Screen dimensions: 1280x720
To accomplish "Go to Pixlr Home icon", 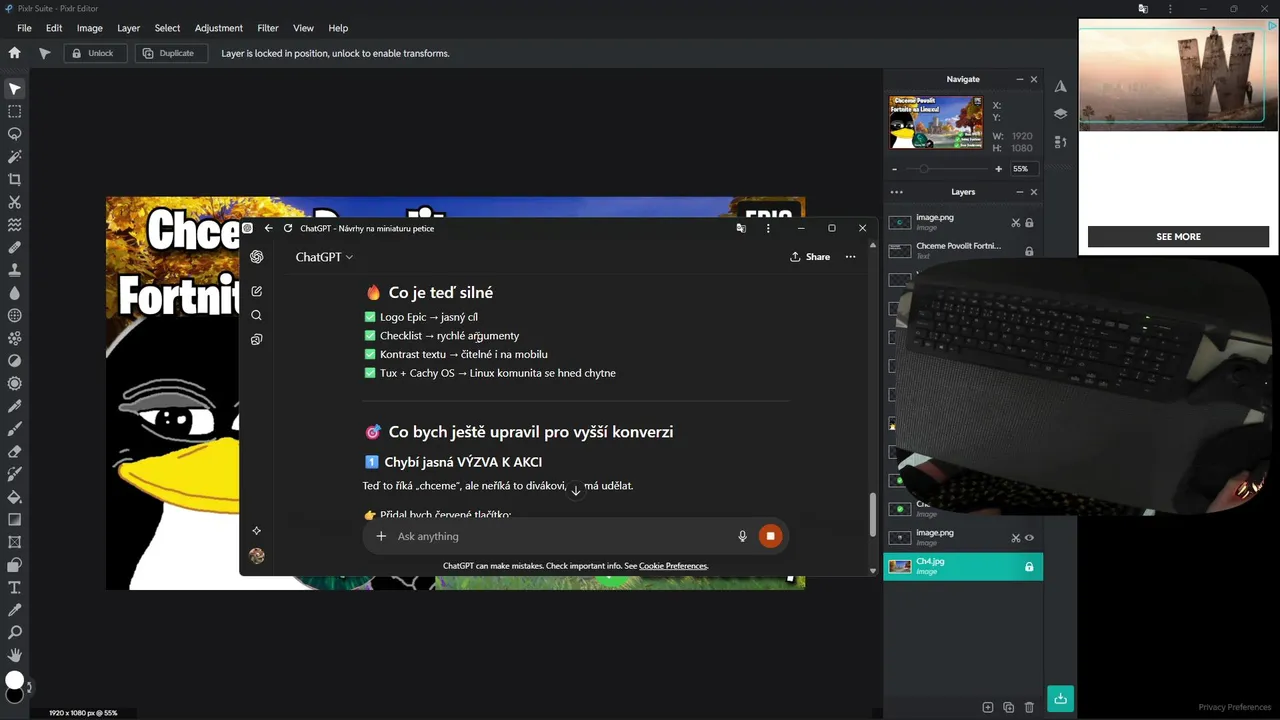I will (x=15, y=53).
